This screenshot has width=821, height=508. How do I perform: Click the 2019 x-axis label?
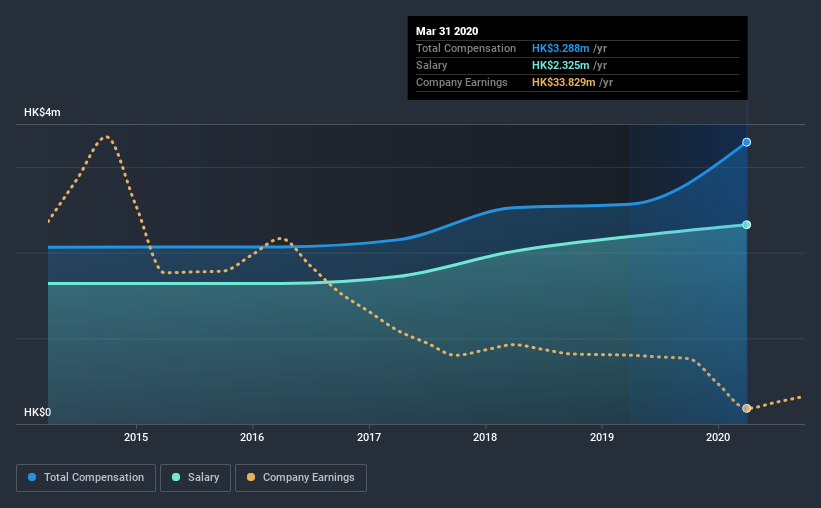602,437
